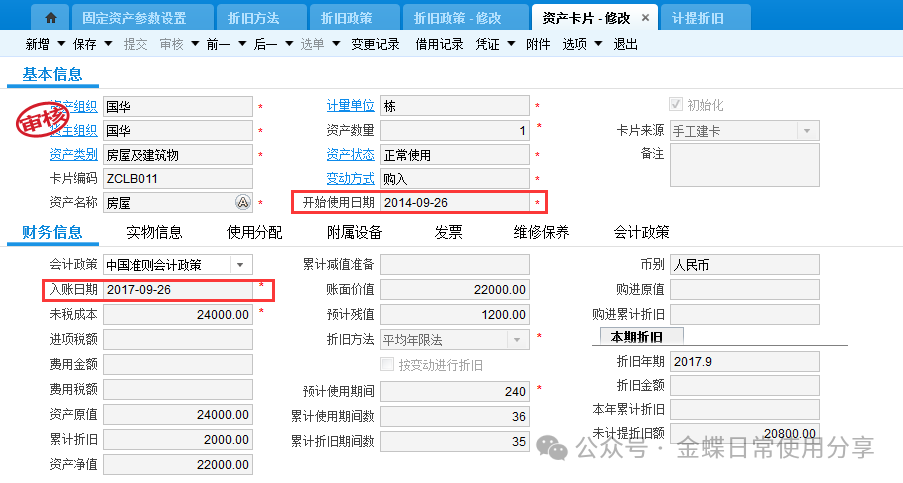Screen dimensions: 903x483
Task: Click the 入账日期 date field
Action: pyautogui.click(x=178, y=290)
